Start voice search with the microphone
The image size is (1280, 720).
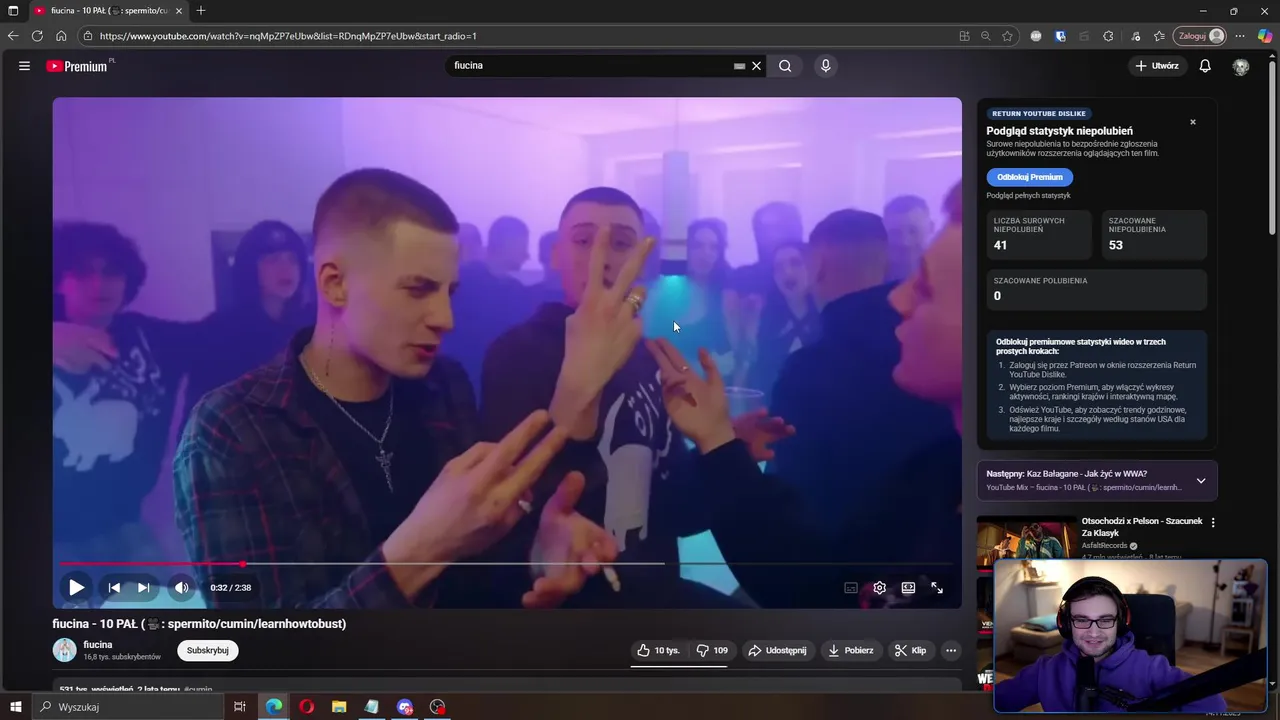825,66
